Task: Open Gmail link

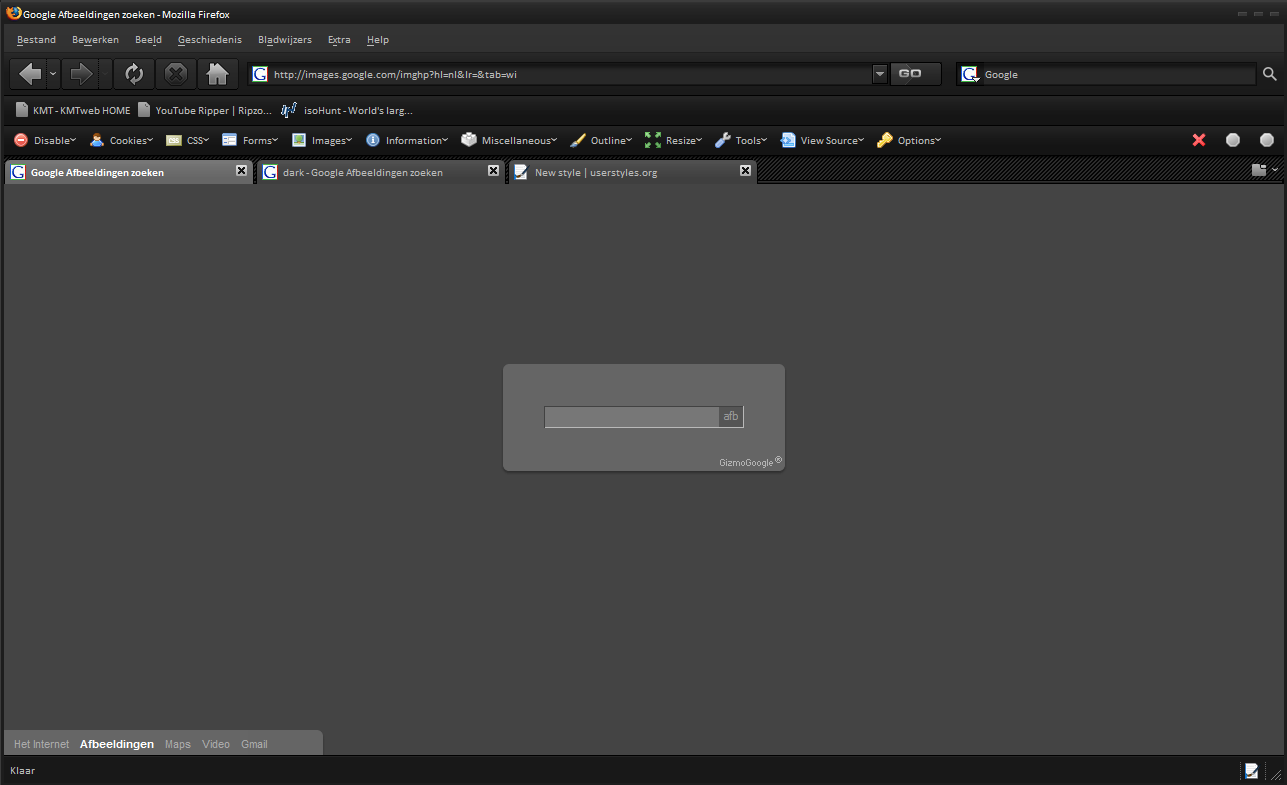Action: [x=254, y=745]
